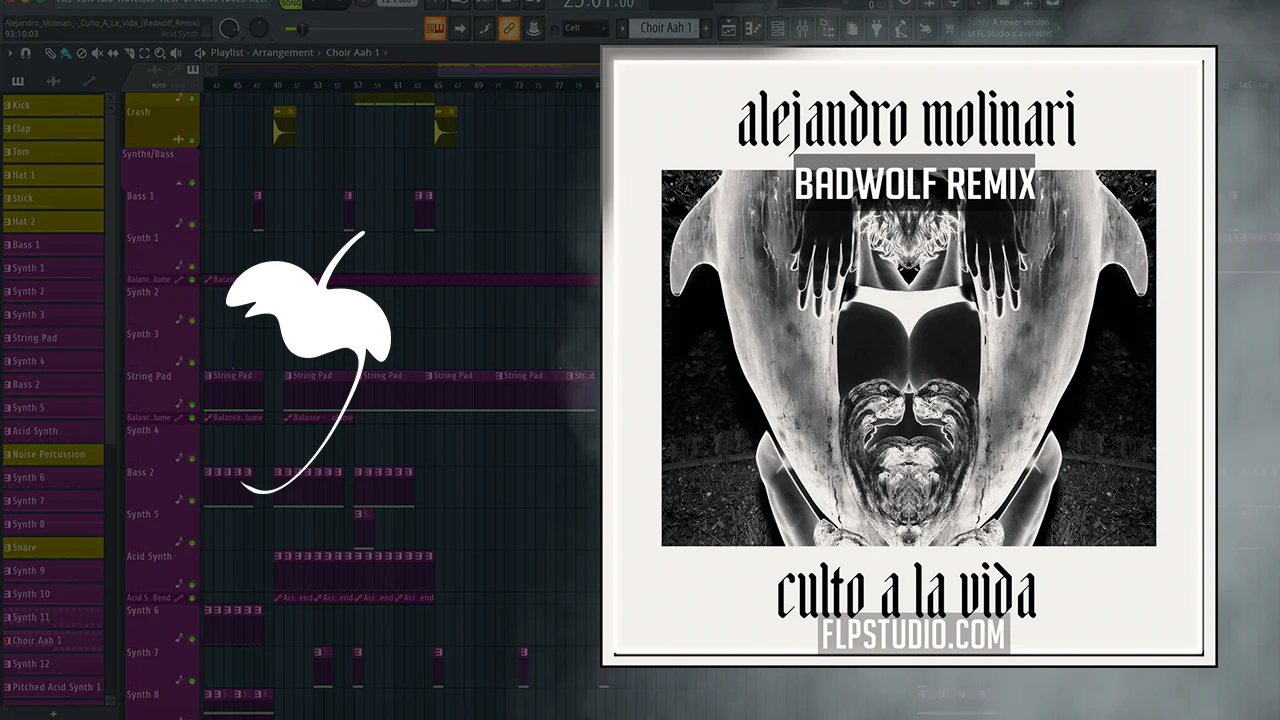Image resolution: width=1280 pixels, height=720 pixels.
Task: Select the Snare pattern in the picker
Action: [x=53, y=548]
